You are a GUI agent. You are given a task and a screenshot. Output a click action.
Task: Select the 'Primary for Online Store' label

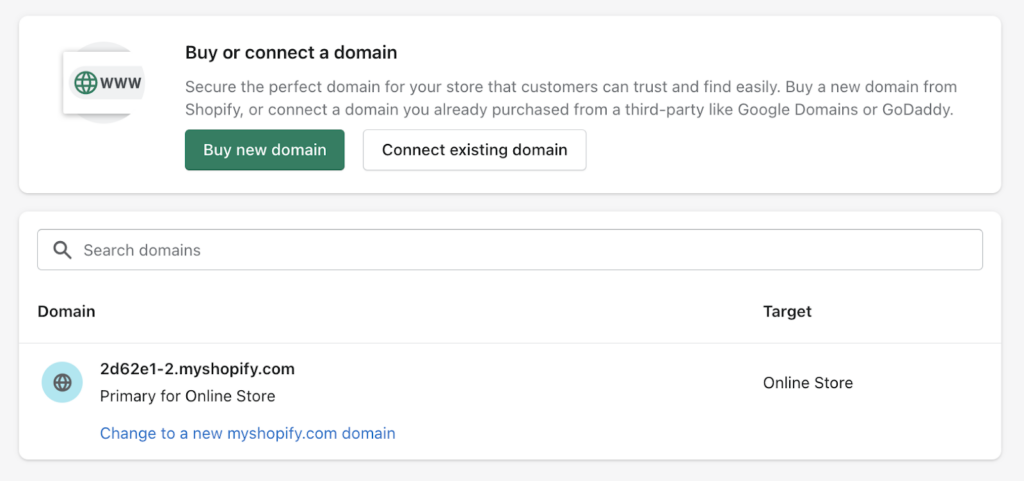pos(187,396)
